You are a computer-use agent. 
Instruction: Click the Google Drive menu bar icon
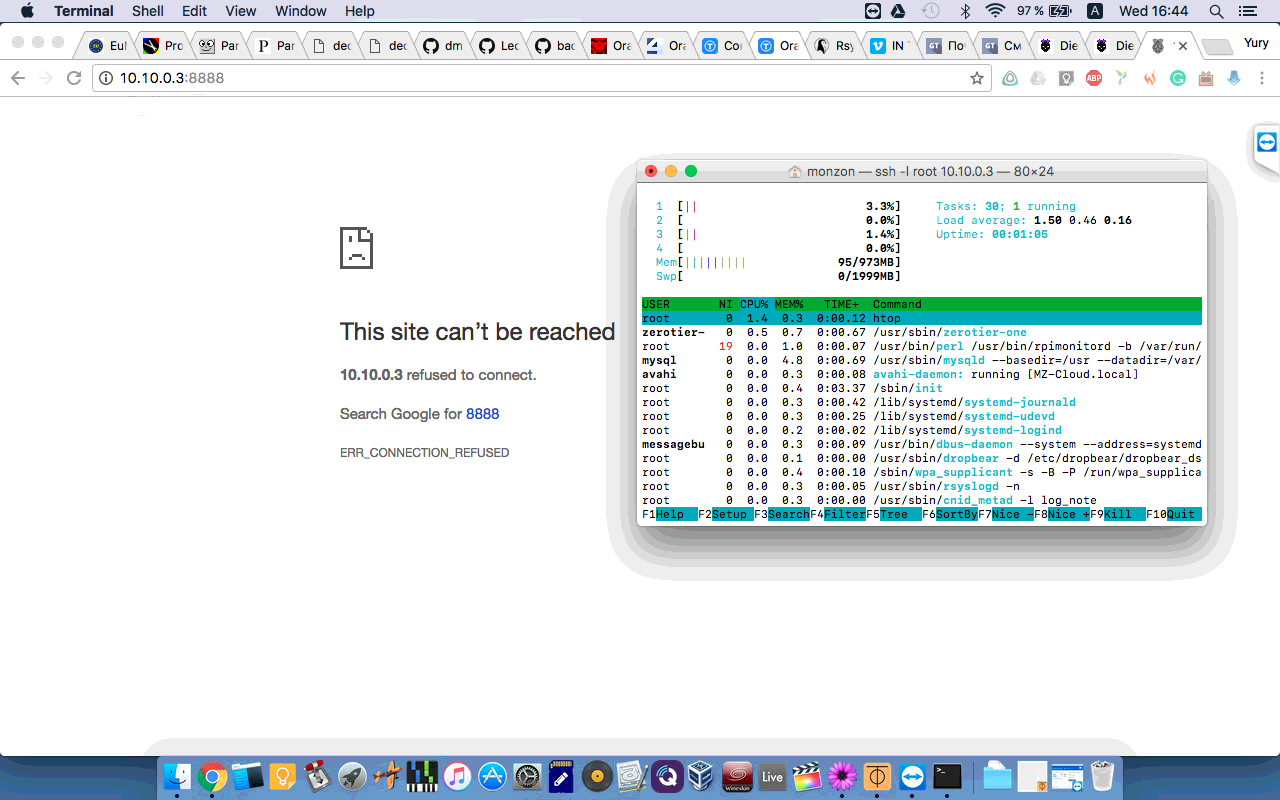click(x=898, y=11)
